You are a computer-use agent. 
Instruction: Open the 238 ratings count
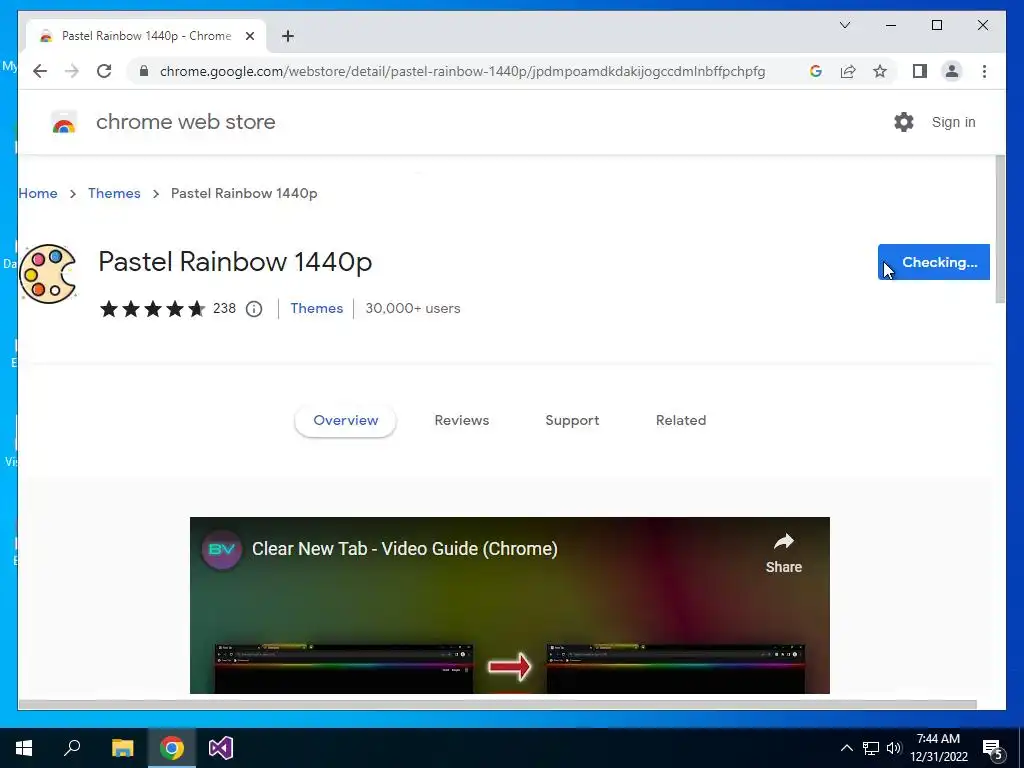click(x=224, y=308)
